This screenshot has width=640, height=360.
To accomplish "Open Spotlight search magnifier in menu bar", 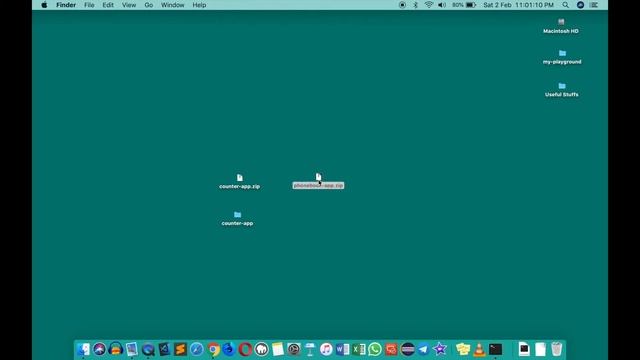I will pos(565,5).
